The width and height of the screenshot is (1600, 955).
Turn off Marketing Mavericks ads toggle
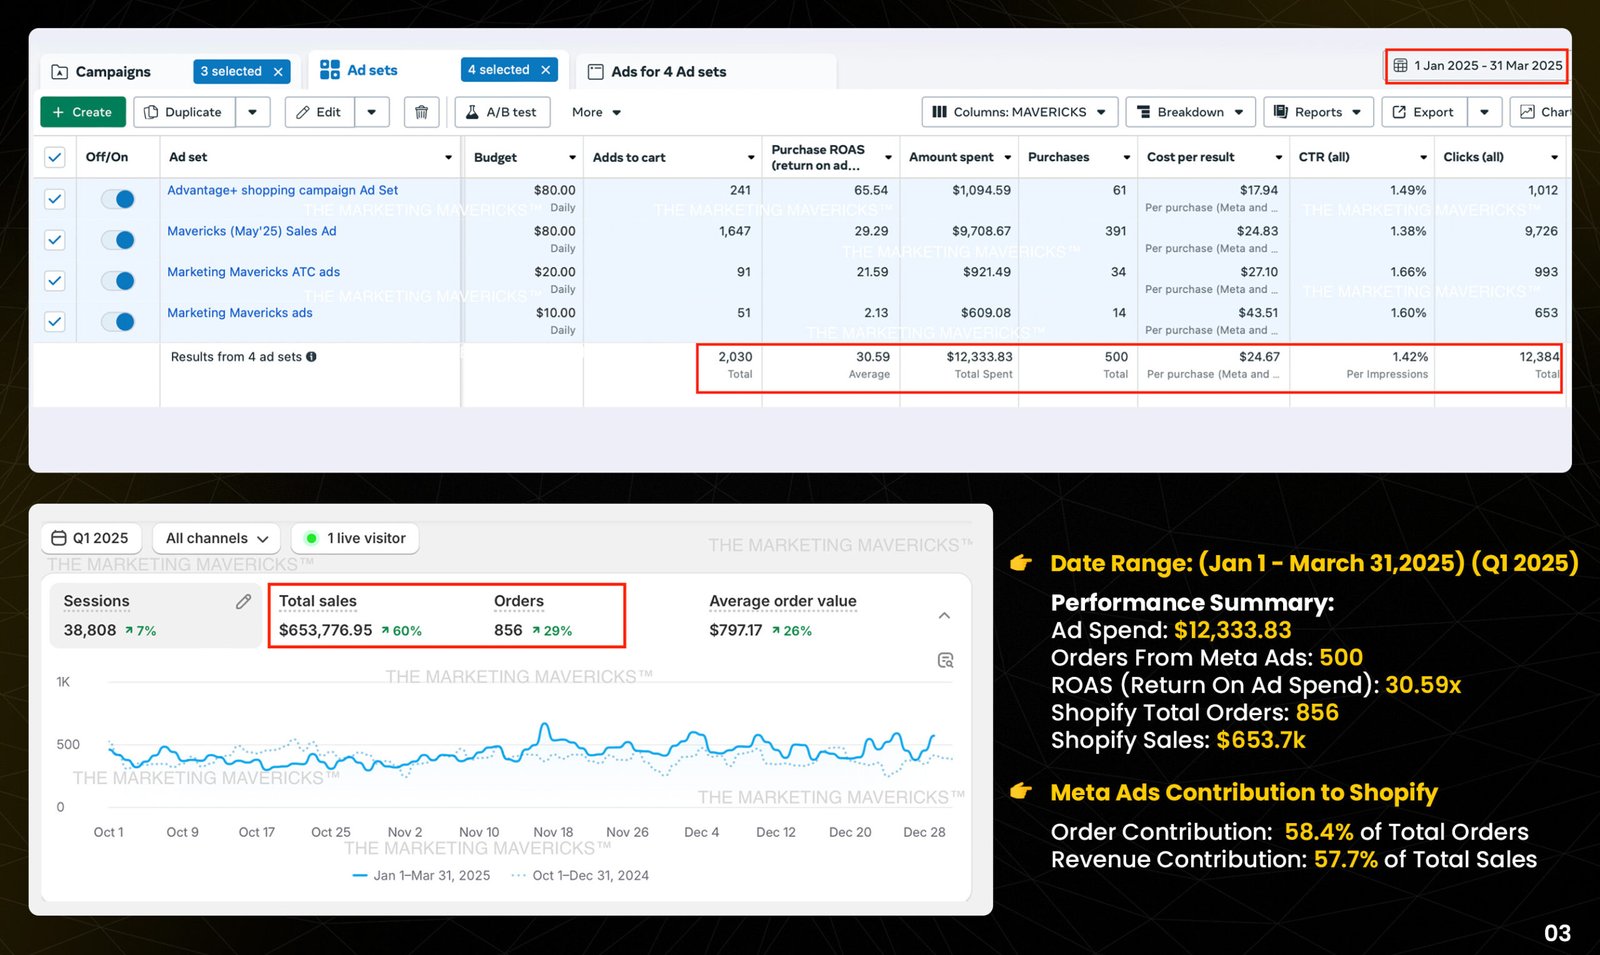point(118,322)
